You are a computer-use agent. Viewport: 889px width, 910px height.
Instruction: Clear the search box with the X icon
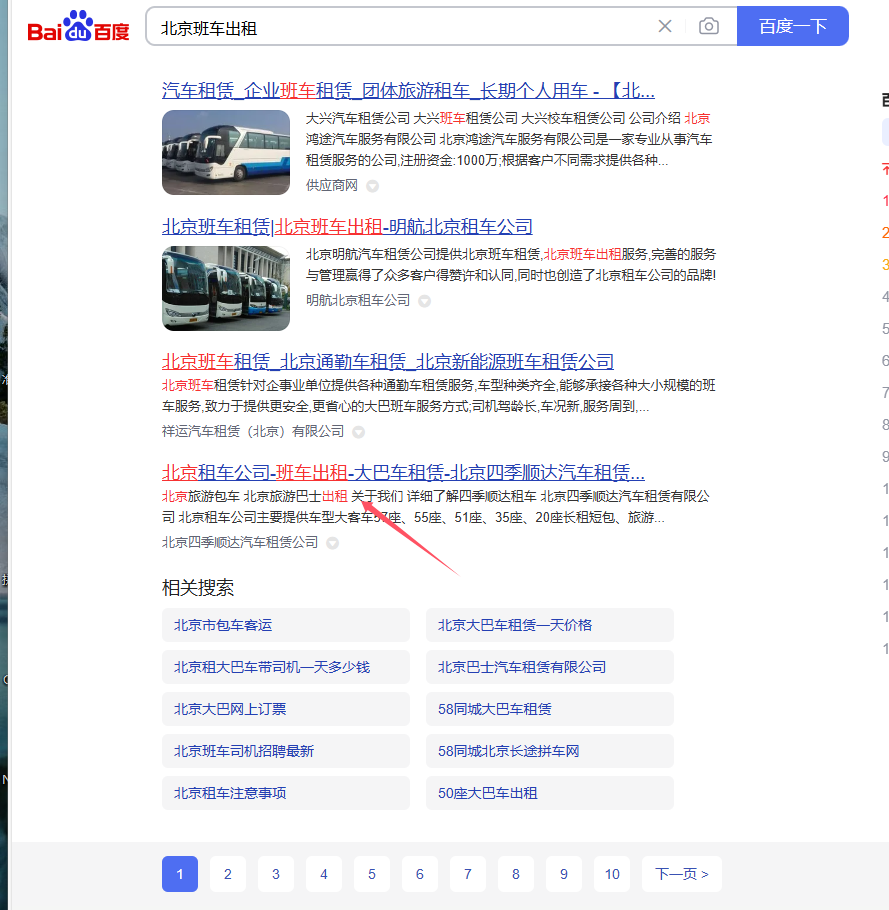pos(665,26)
